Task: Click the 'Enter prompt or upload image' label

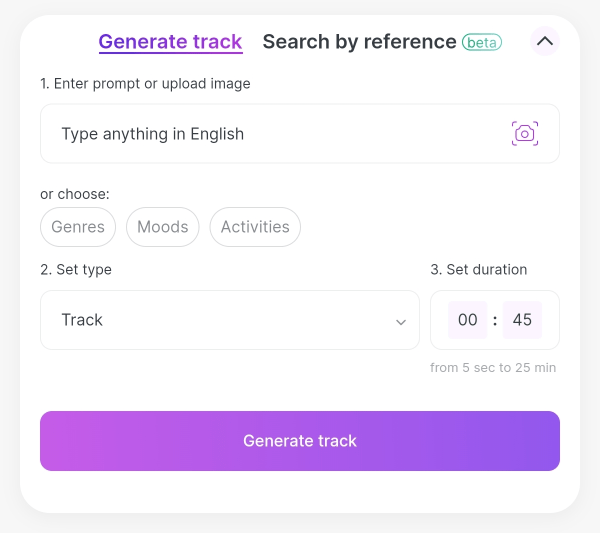Action: coord(145,84)
